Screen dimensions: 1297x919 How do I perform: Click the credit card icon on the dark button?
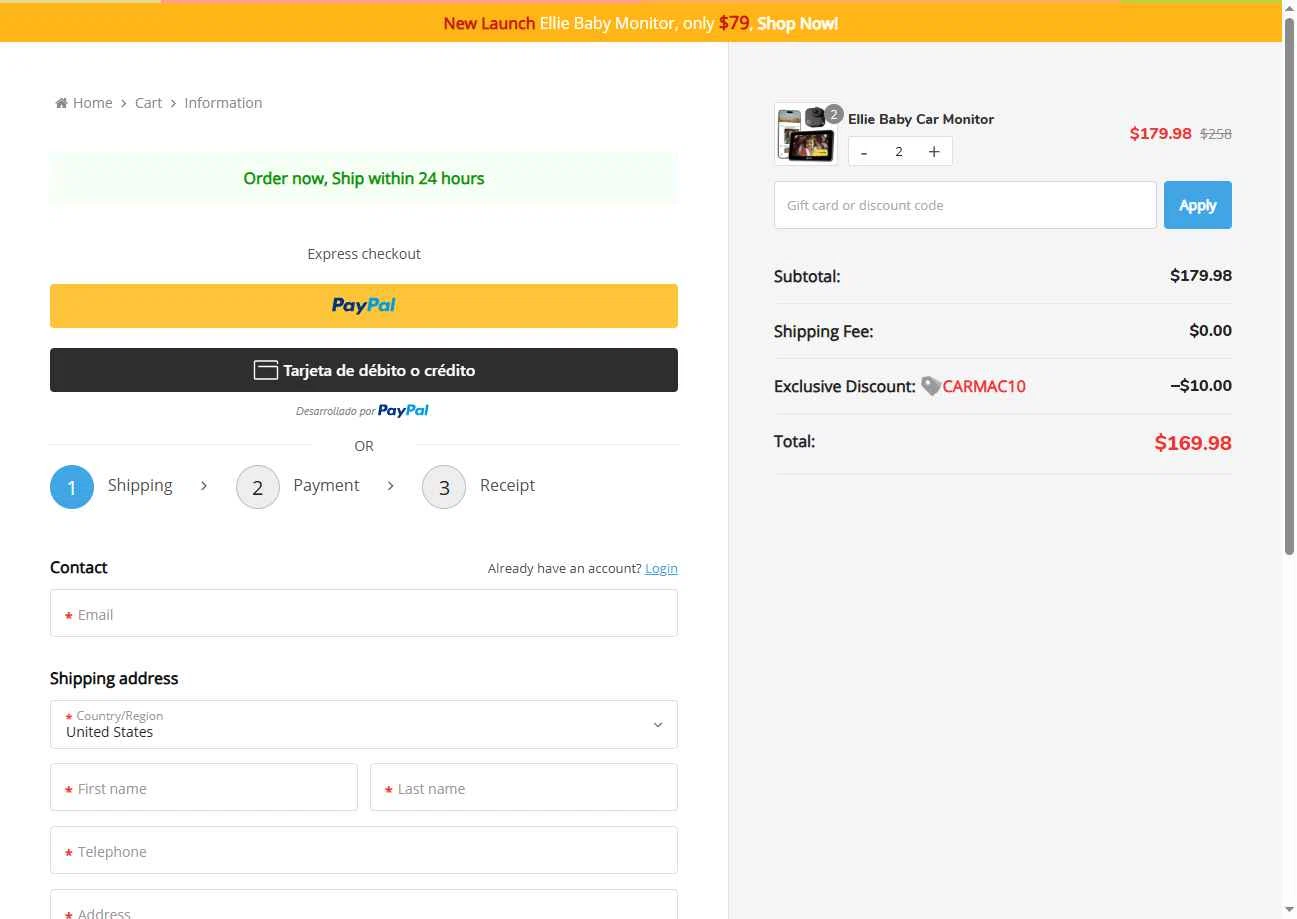265,370
